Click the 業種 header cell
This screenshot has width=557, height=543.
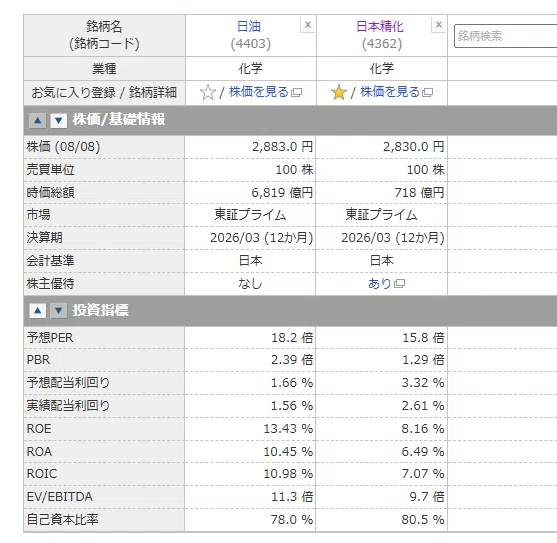[x=104, y=69]
